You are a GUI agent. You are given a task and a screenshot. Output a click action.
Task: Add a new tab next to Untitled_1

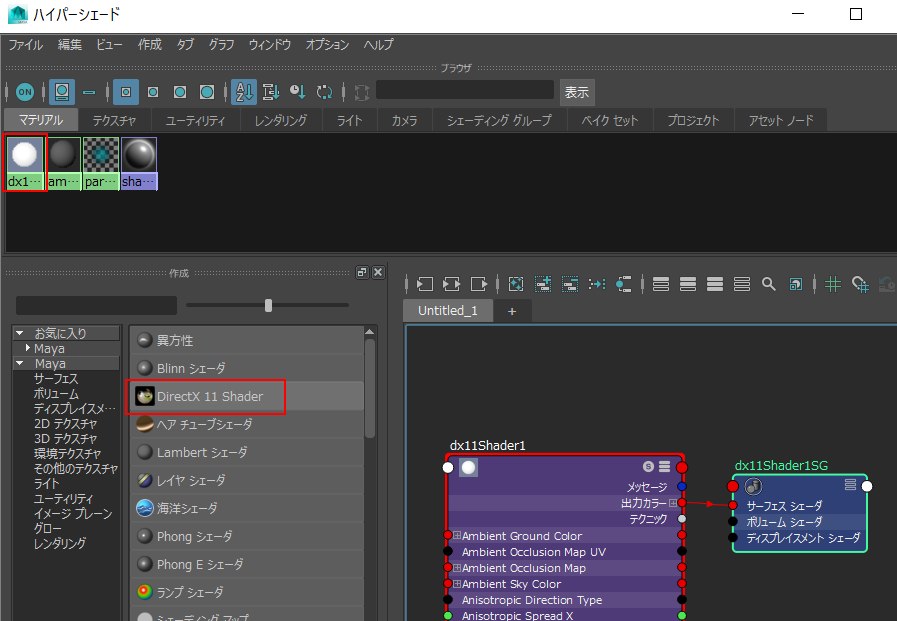tap(512, 311)
